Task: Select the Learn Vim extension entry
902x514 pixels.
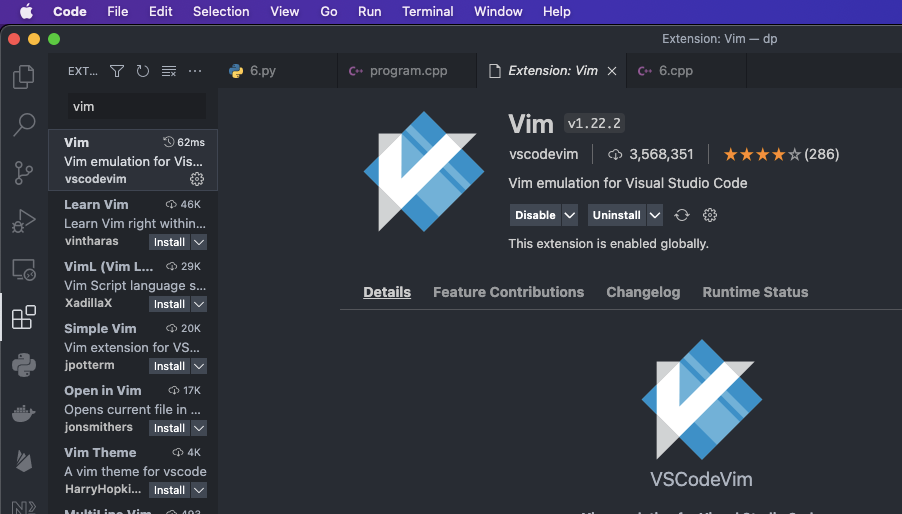Action: coord(133,223)
